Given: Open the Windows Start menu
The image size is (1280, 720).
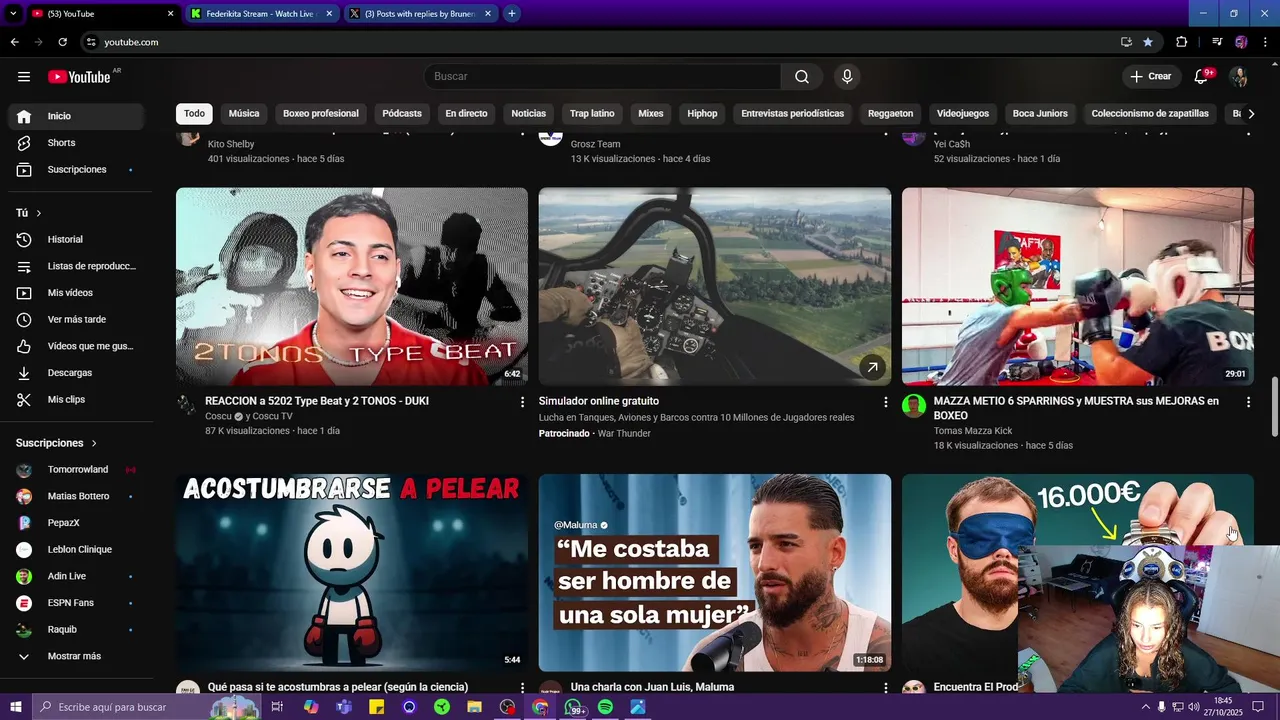Looking at the screenshot, I should pyautogui.click(x=16, y=707).
